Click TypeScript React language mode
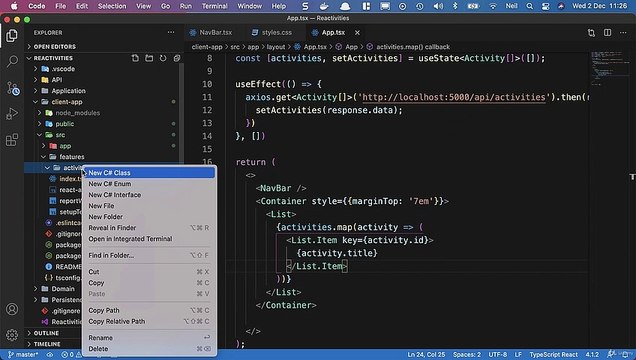Viewport: 636px width, 360px height. coord(553,355)
